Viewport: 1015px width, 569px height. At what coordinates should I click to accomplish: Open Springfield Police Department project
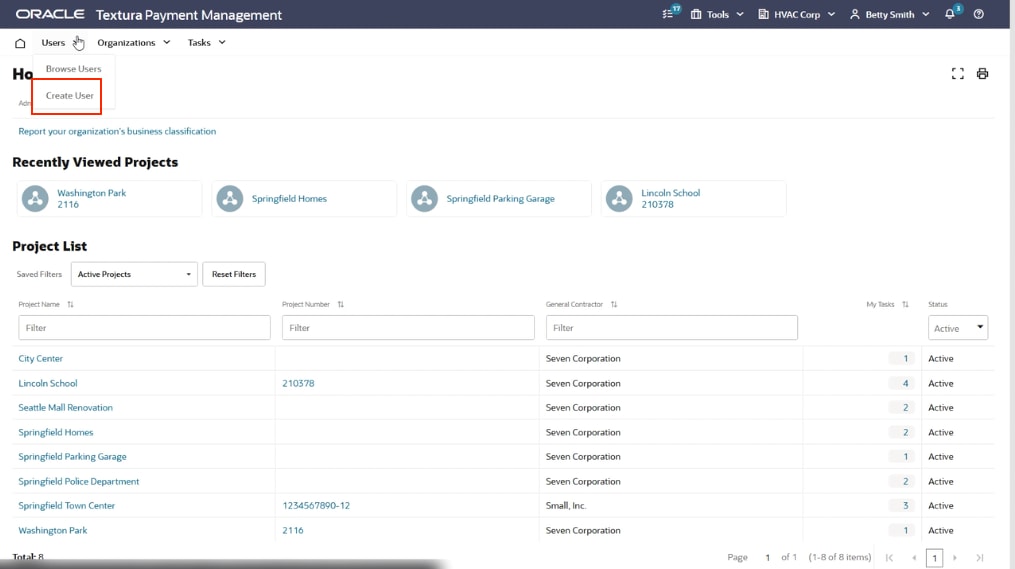[x=79, y=482]
